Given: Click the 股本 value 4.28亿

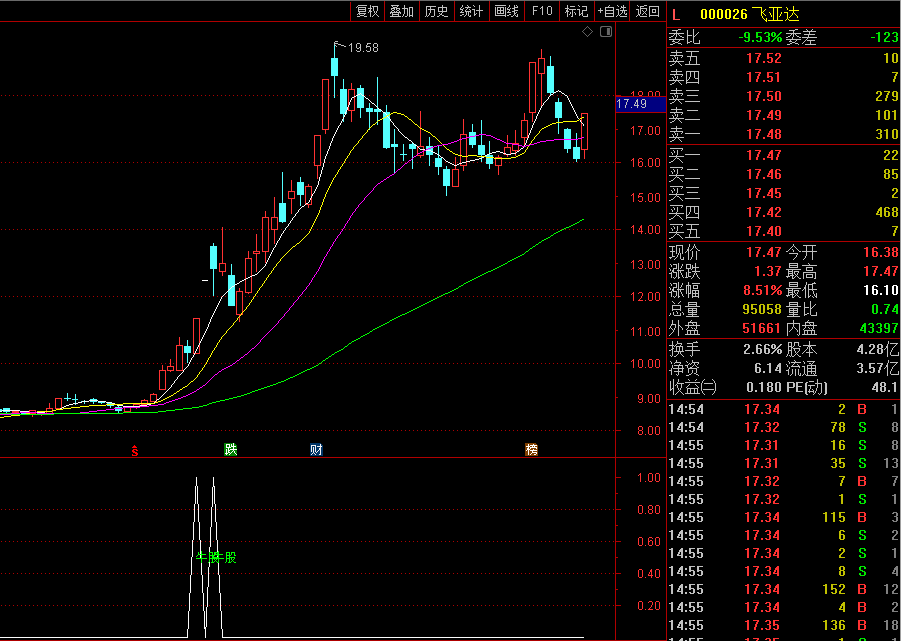Looking at the screenshot, I should pos(877,349).
